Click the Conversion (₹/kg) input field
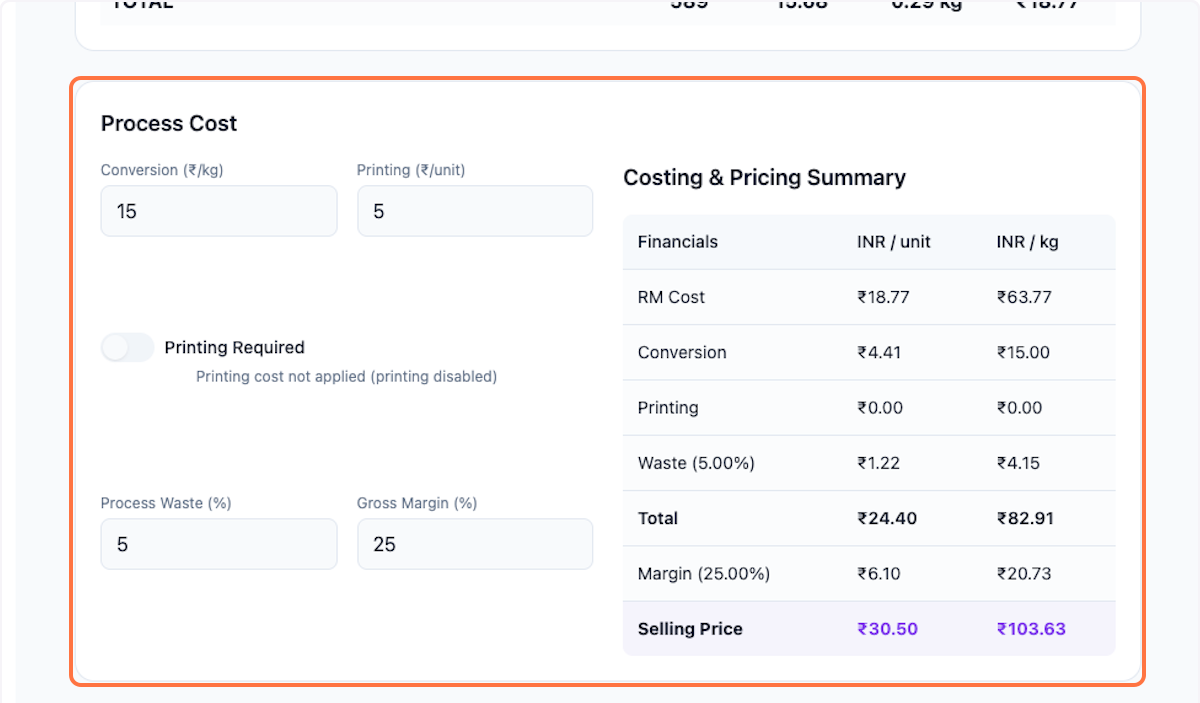 click(x=218, y=211)
